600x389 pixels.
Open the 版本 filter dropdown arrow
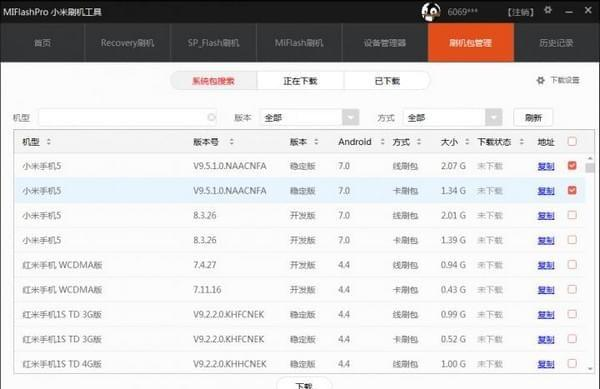[351, 117]
